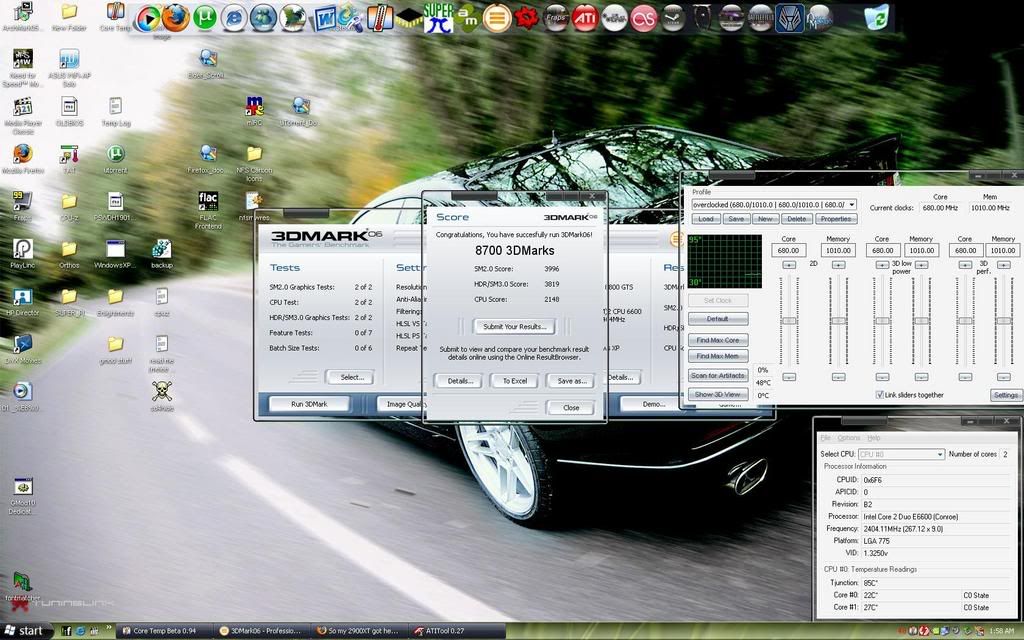Select the HP Director desktop shortcut
The width and height of the screenshot is (1024, 640).
(x=22, y=302)
